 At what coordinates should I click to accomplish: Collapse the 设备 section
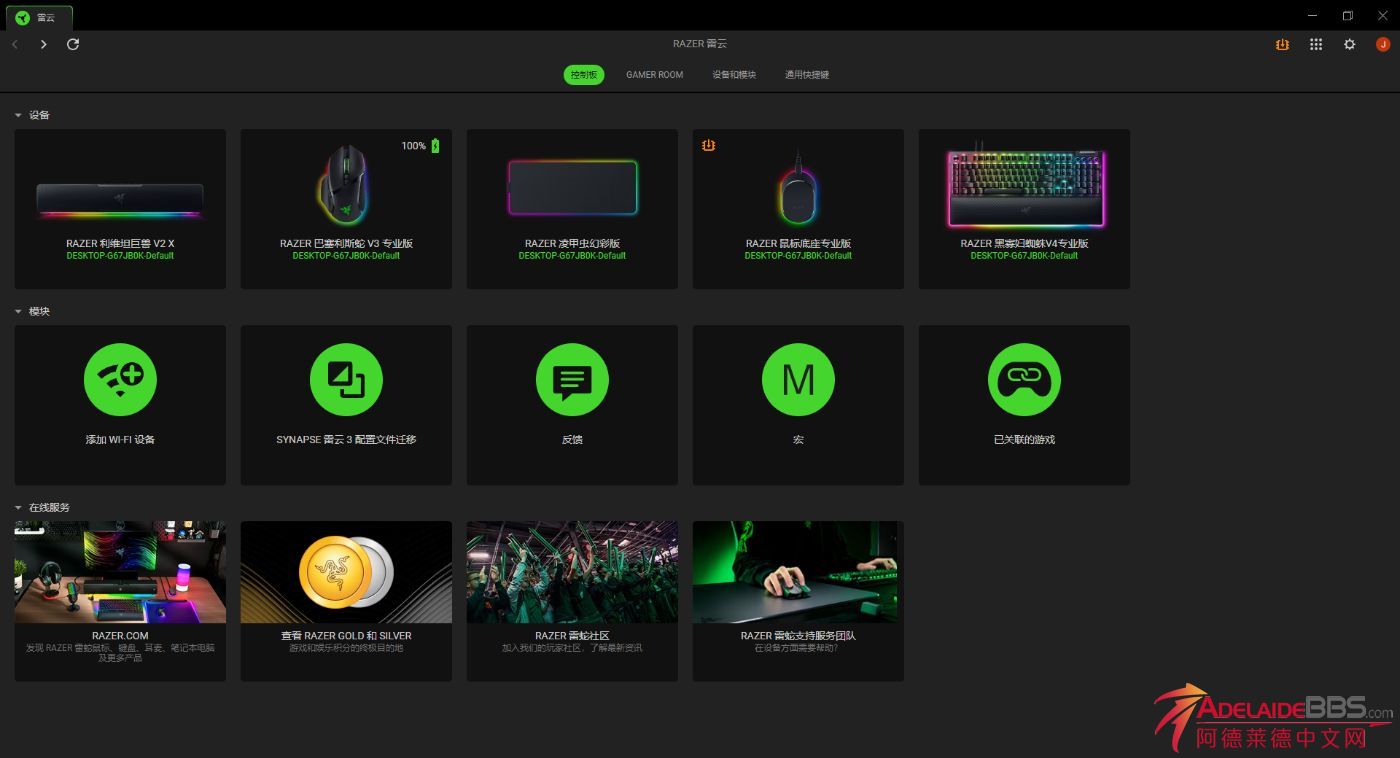pos(18,115)
